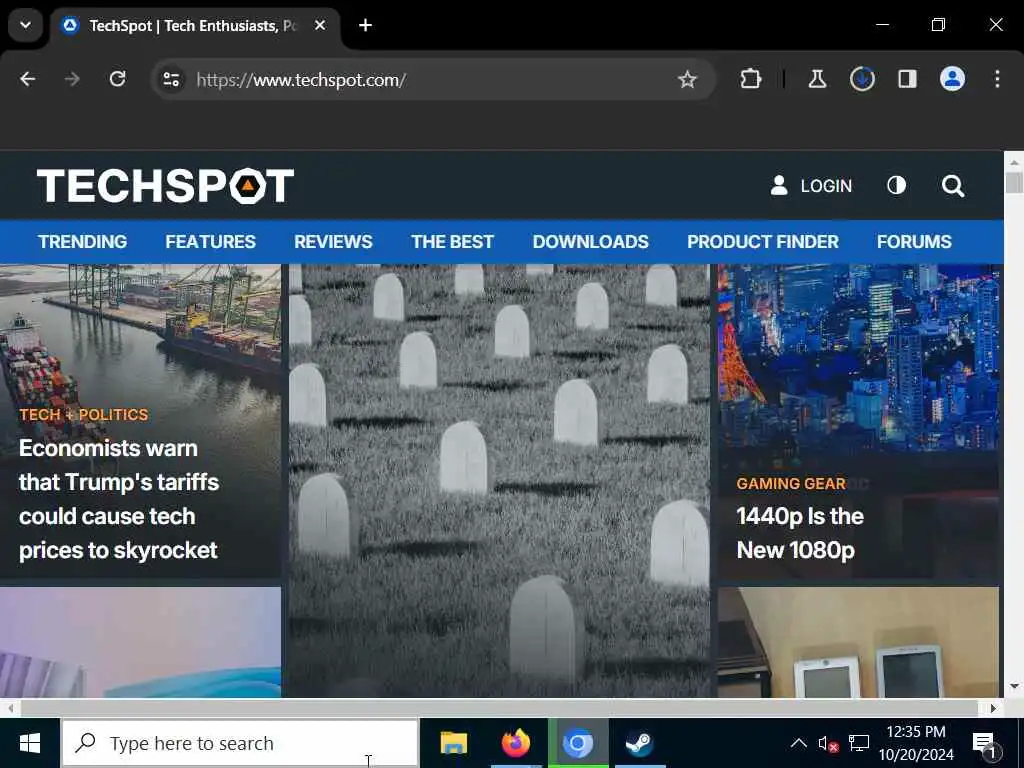Expand the tab search dropdown arrow
Image resolution: width=1024 pixels, height=768 pixels.
25,25
